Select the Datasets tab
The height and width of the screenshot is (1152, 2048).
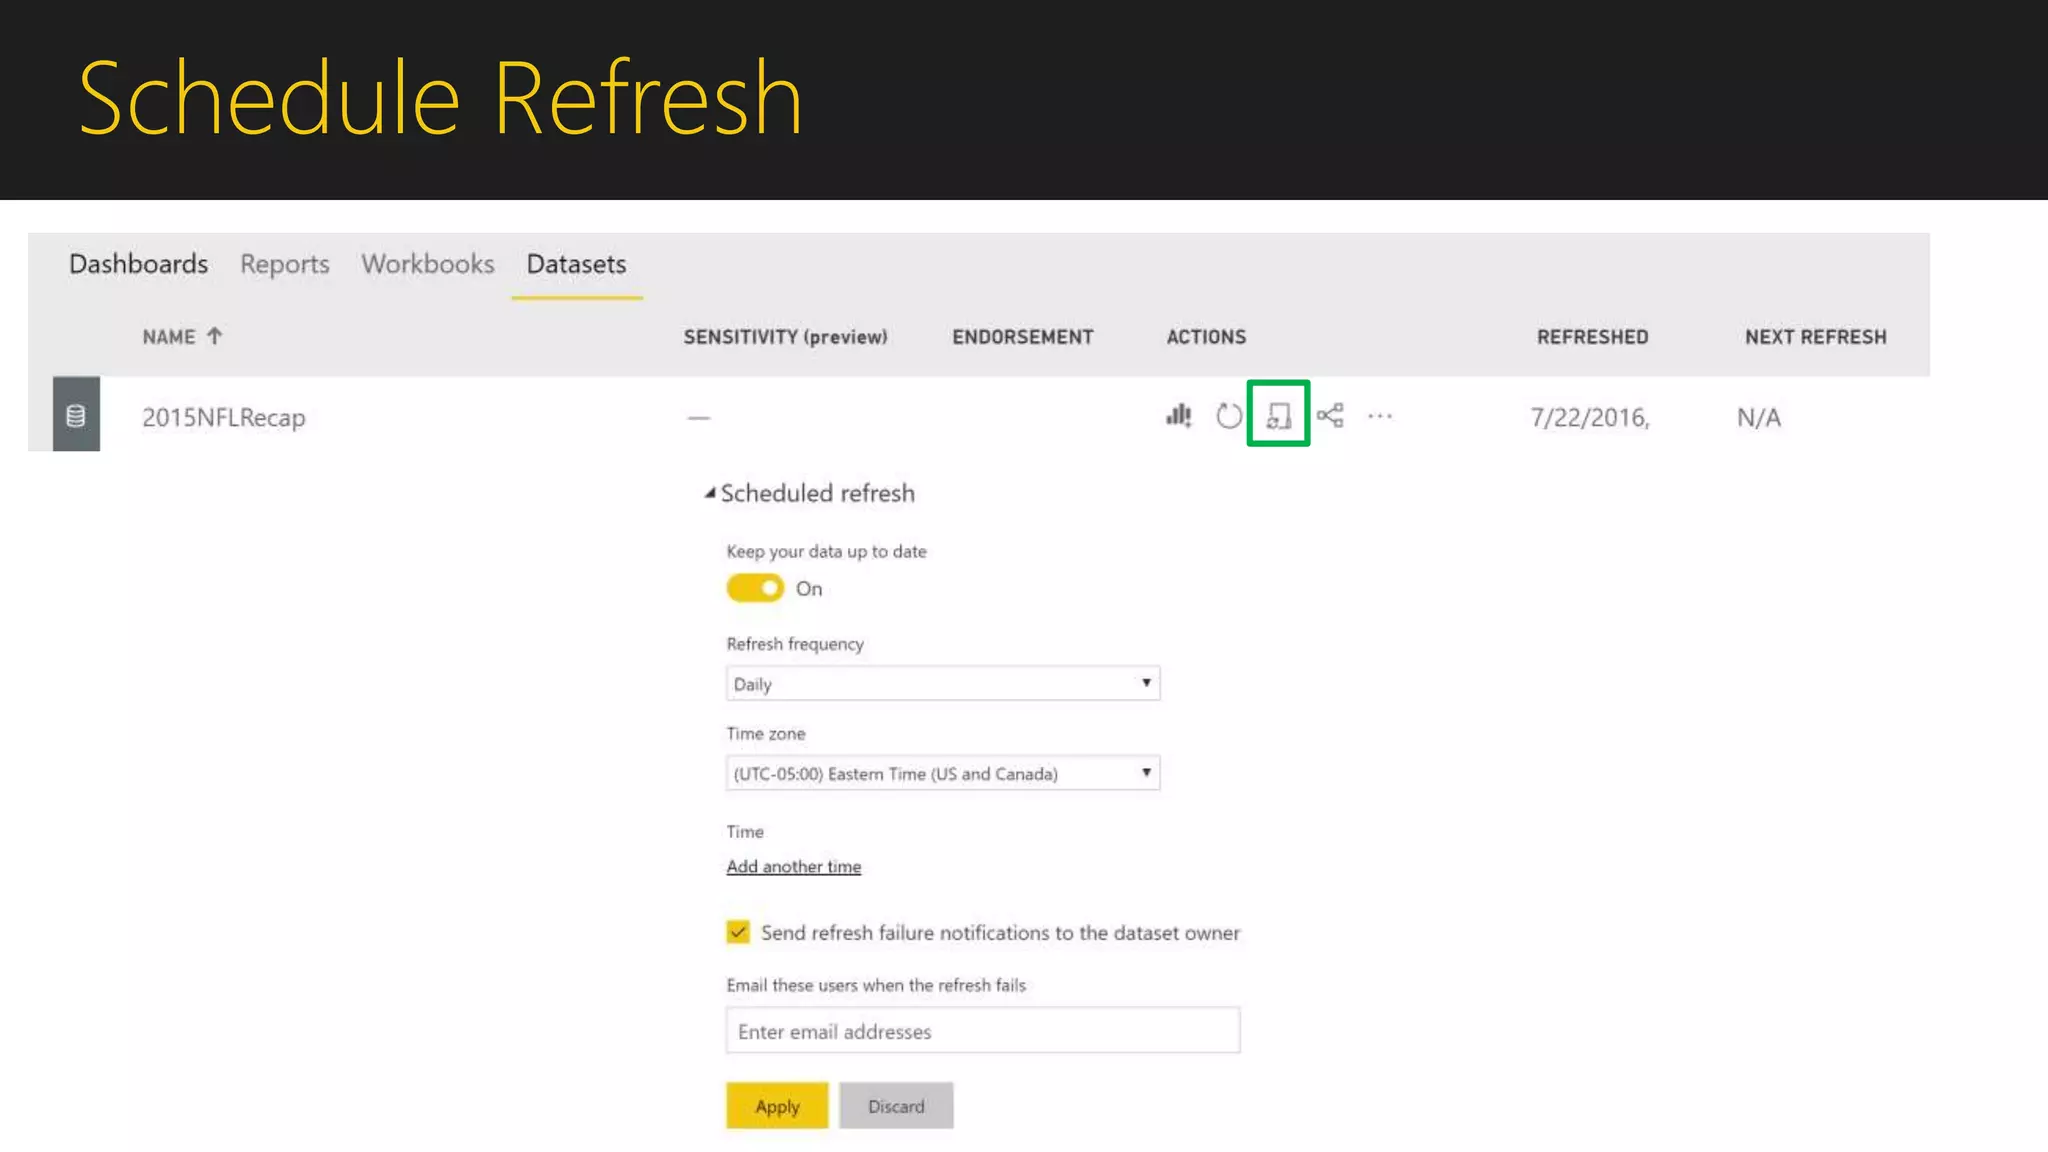(576, 264)
